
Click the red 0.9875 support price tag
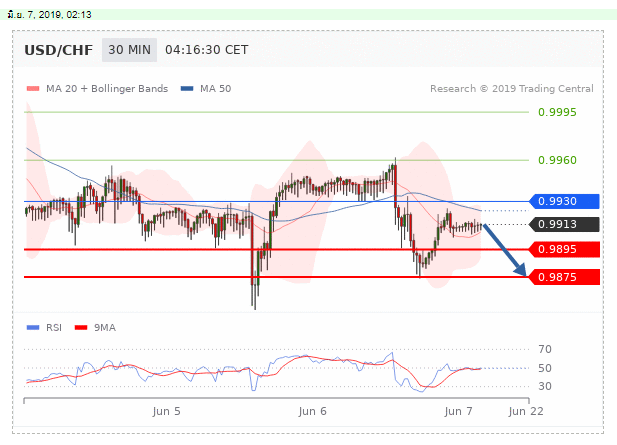pos(564,277)
